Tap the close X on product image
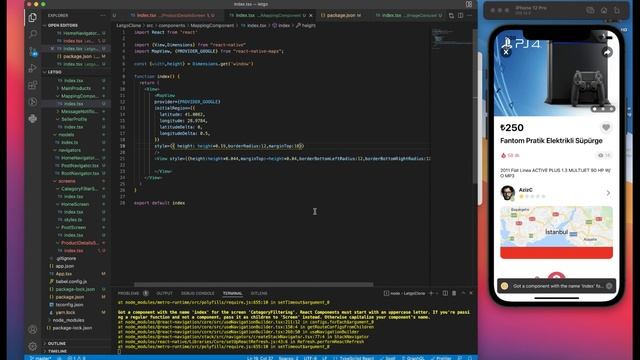Screen dimensions: 640x360 [506, 52]
